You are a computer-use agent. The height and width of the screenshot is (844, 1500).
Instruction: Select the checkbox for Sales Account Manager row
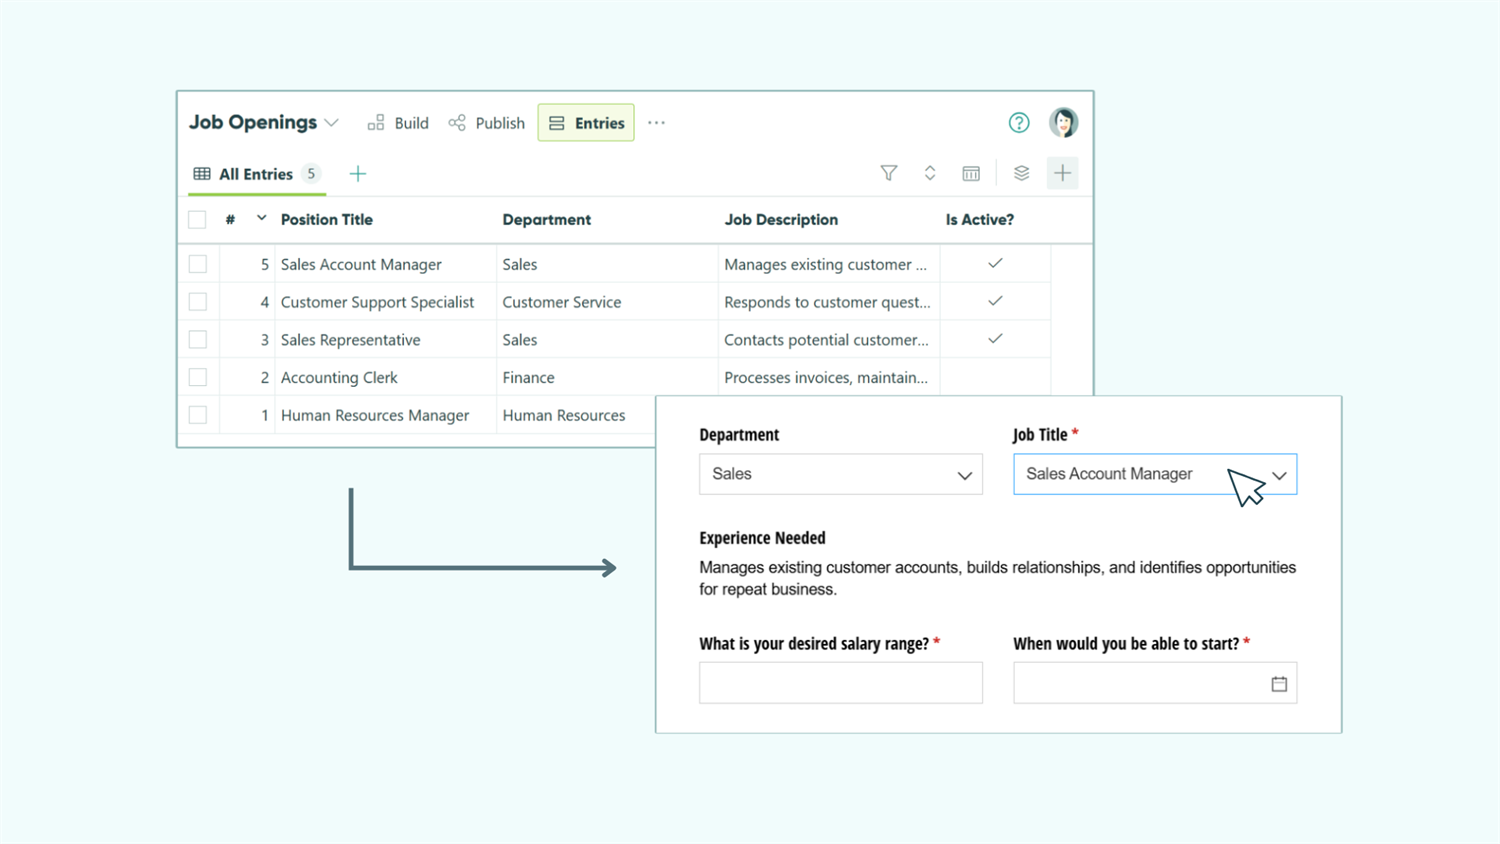[x=197, y=263]
